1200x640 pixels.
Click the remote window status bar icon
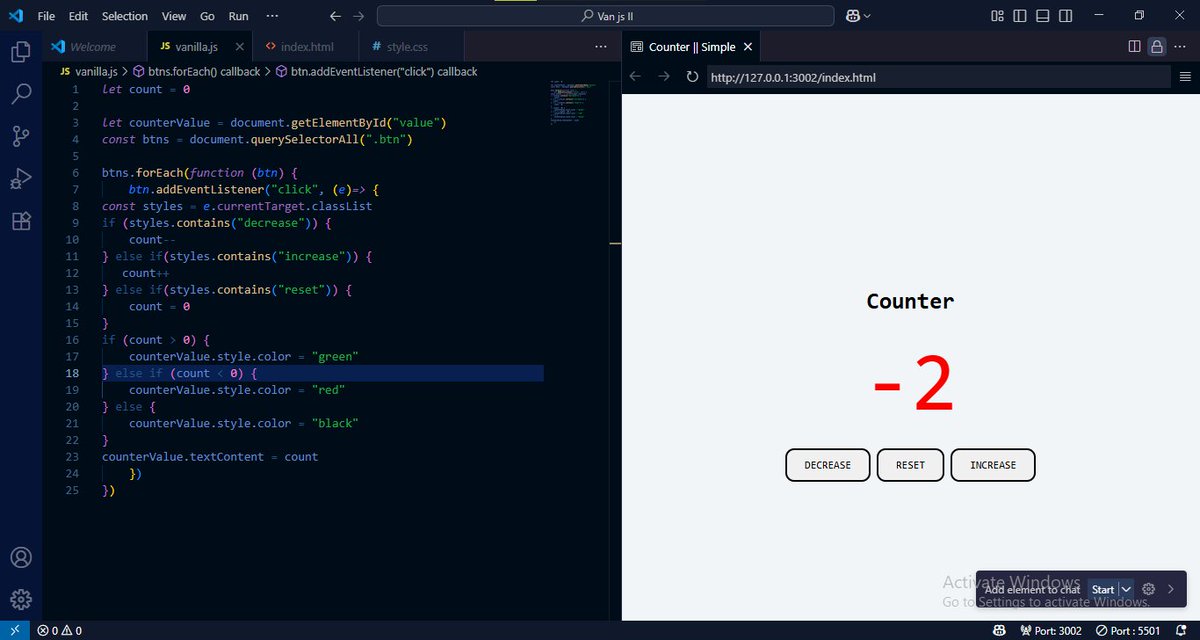tap(15, 631)
